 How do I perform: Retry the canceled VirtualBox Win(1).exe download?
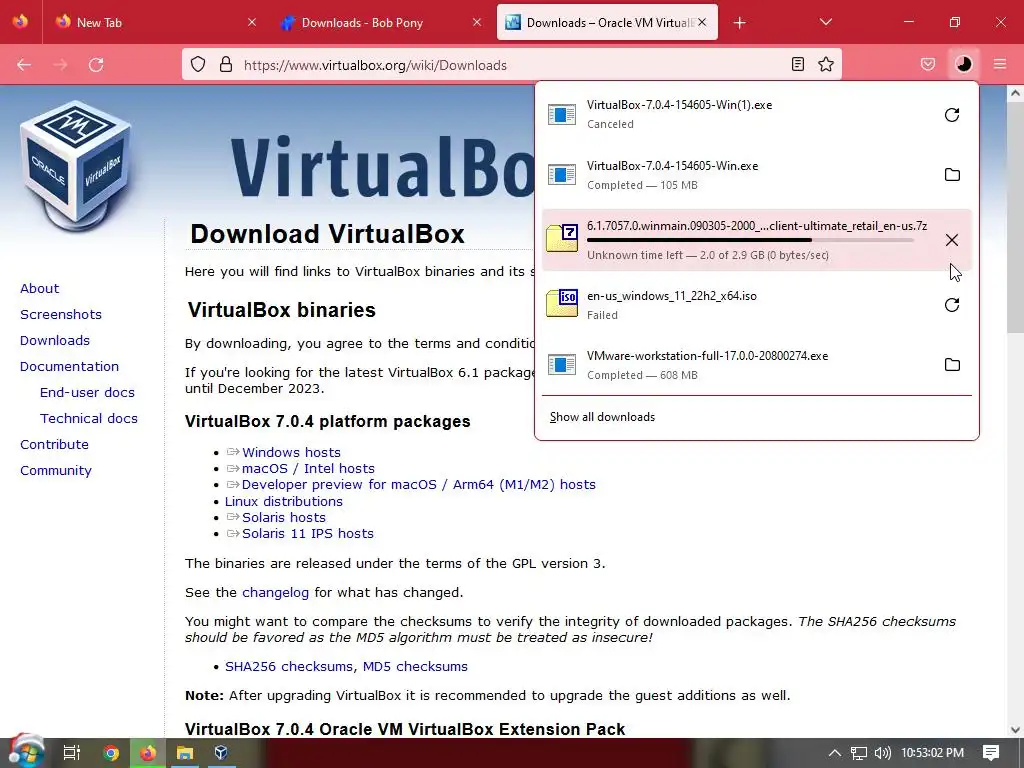tap(952, 115)
